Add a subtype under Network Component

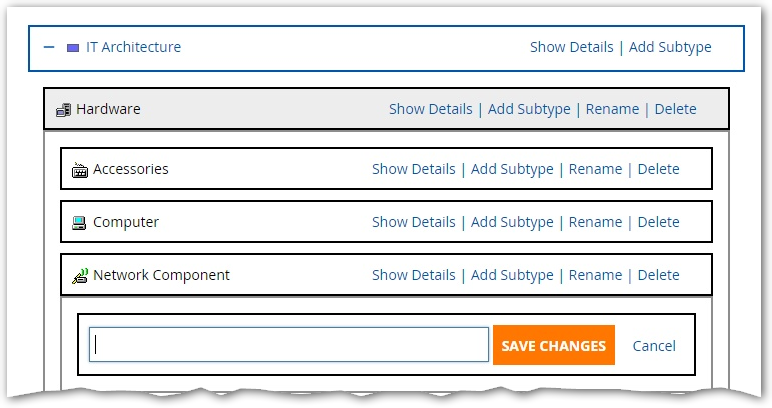pos(512,275)
